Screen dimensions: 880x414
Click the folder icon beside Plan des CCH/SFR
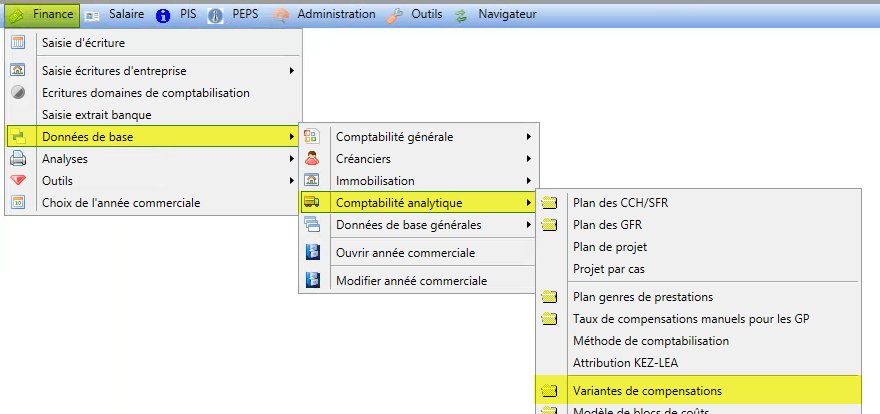pos(549,203)
